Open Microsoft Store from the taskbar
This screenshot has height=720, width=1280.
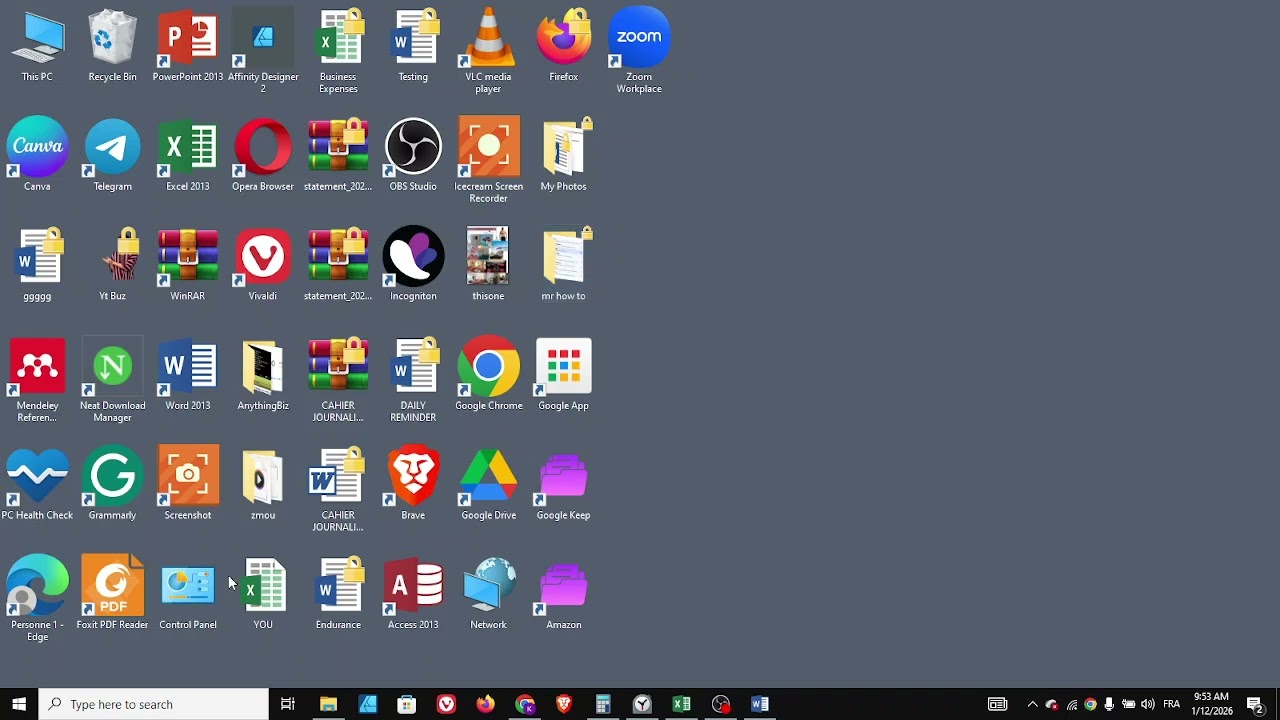click(x=406, y=704)
